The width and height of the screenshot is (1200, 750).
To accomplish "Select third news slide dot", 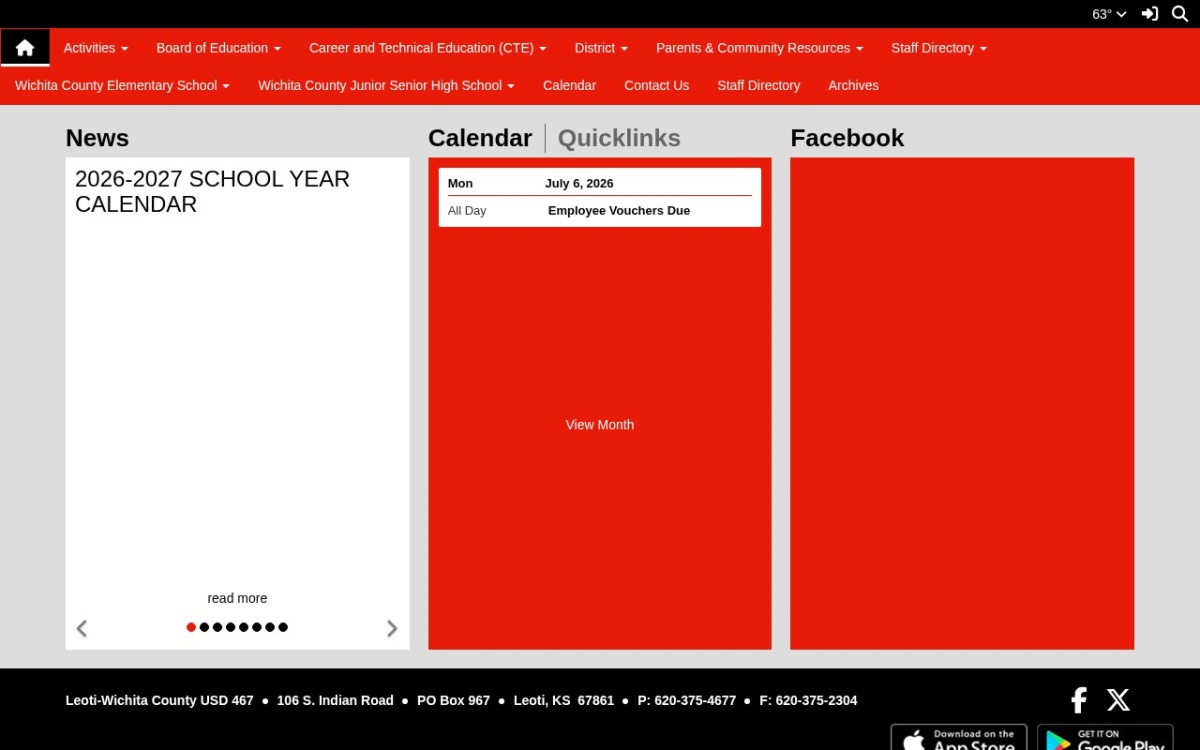I will point(218,627).
